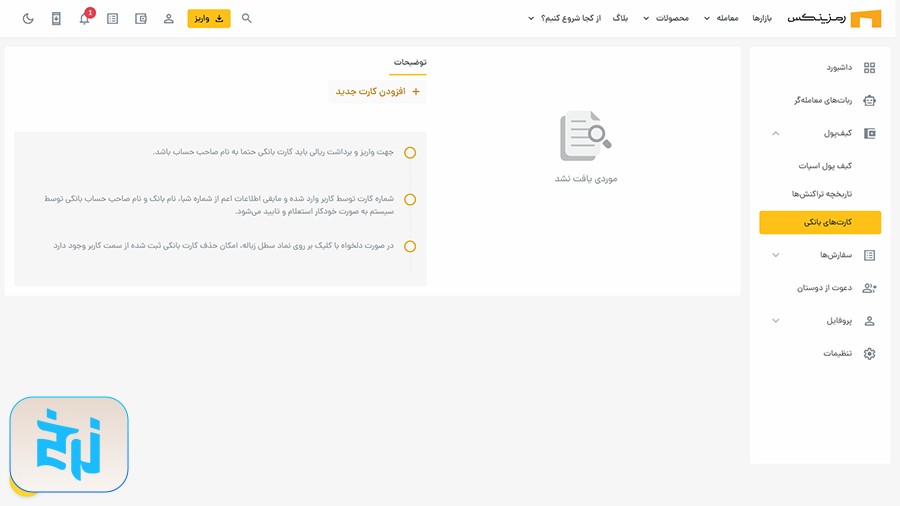Open the wallet icon in top bar
Viewport: 900px width, 506px height.
coord(140,18)
